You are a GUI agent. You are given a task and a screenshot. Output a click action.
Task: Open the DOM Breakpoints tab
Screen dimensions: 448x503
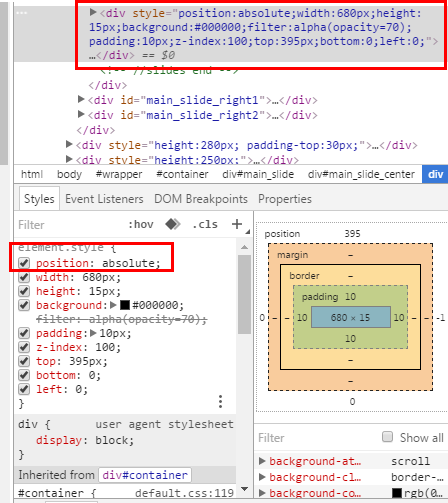[x=201, y=199]
